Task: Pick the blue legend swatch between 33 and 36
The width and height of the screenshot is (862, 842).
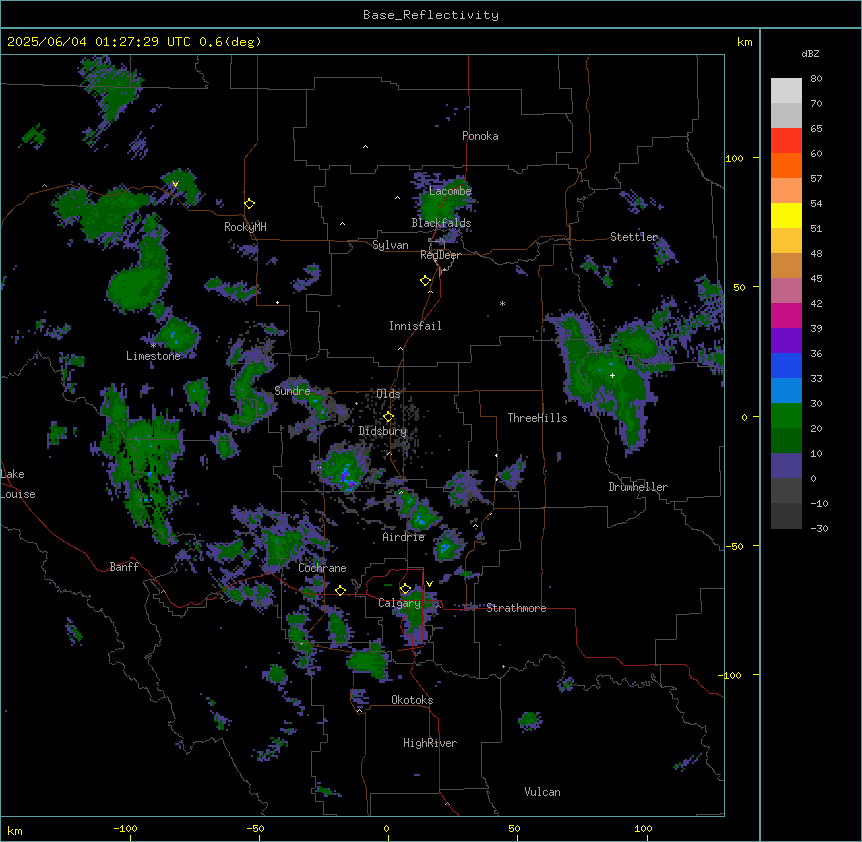Action: 786,366
